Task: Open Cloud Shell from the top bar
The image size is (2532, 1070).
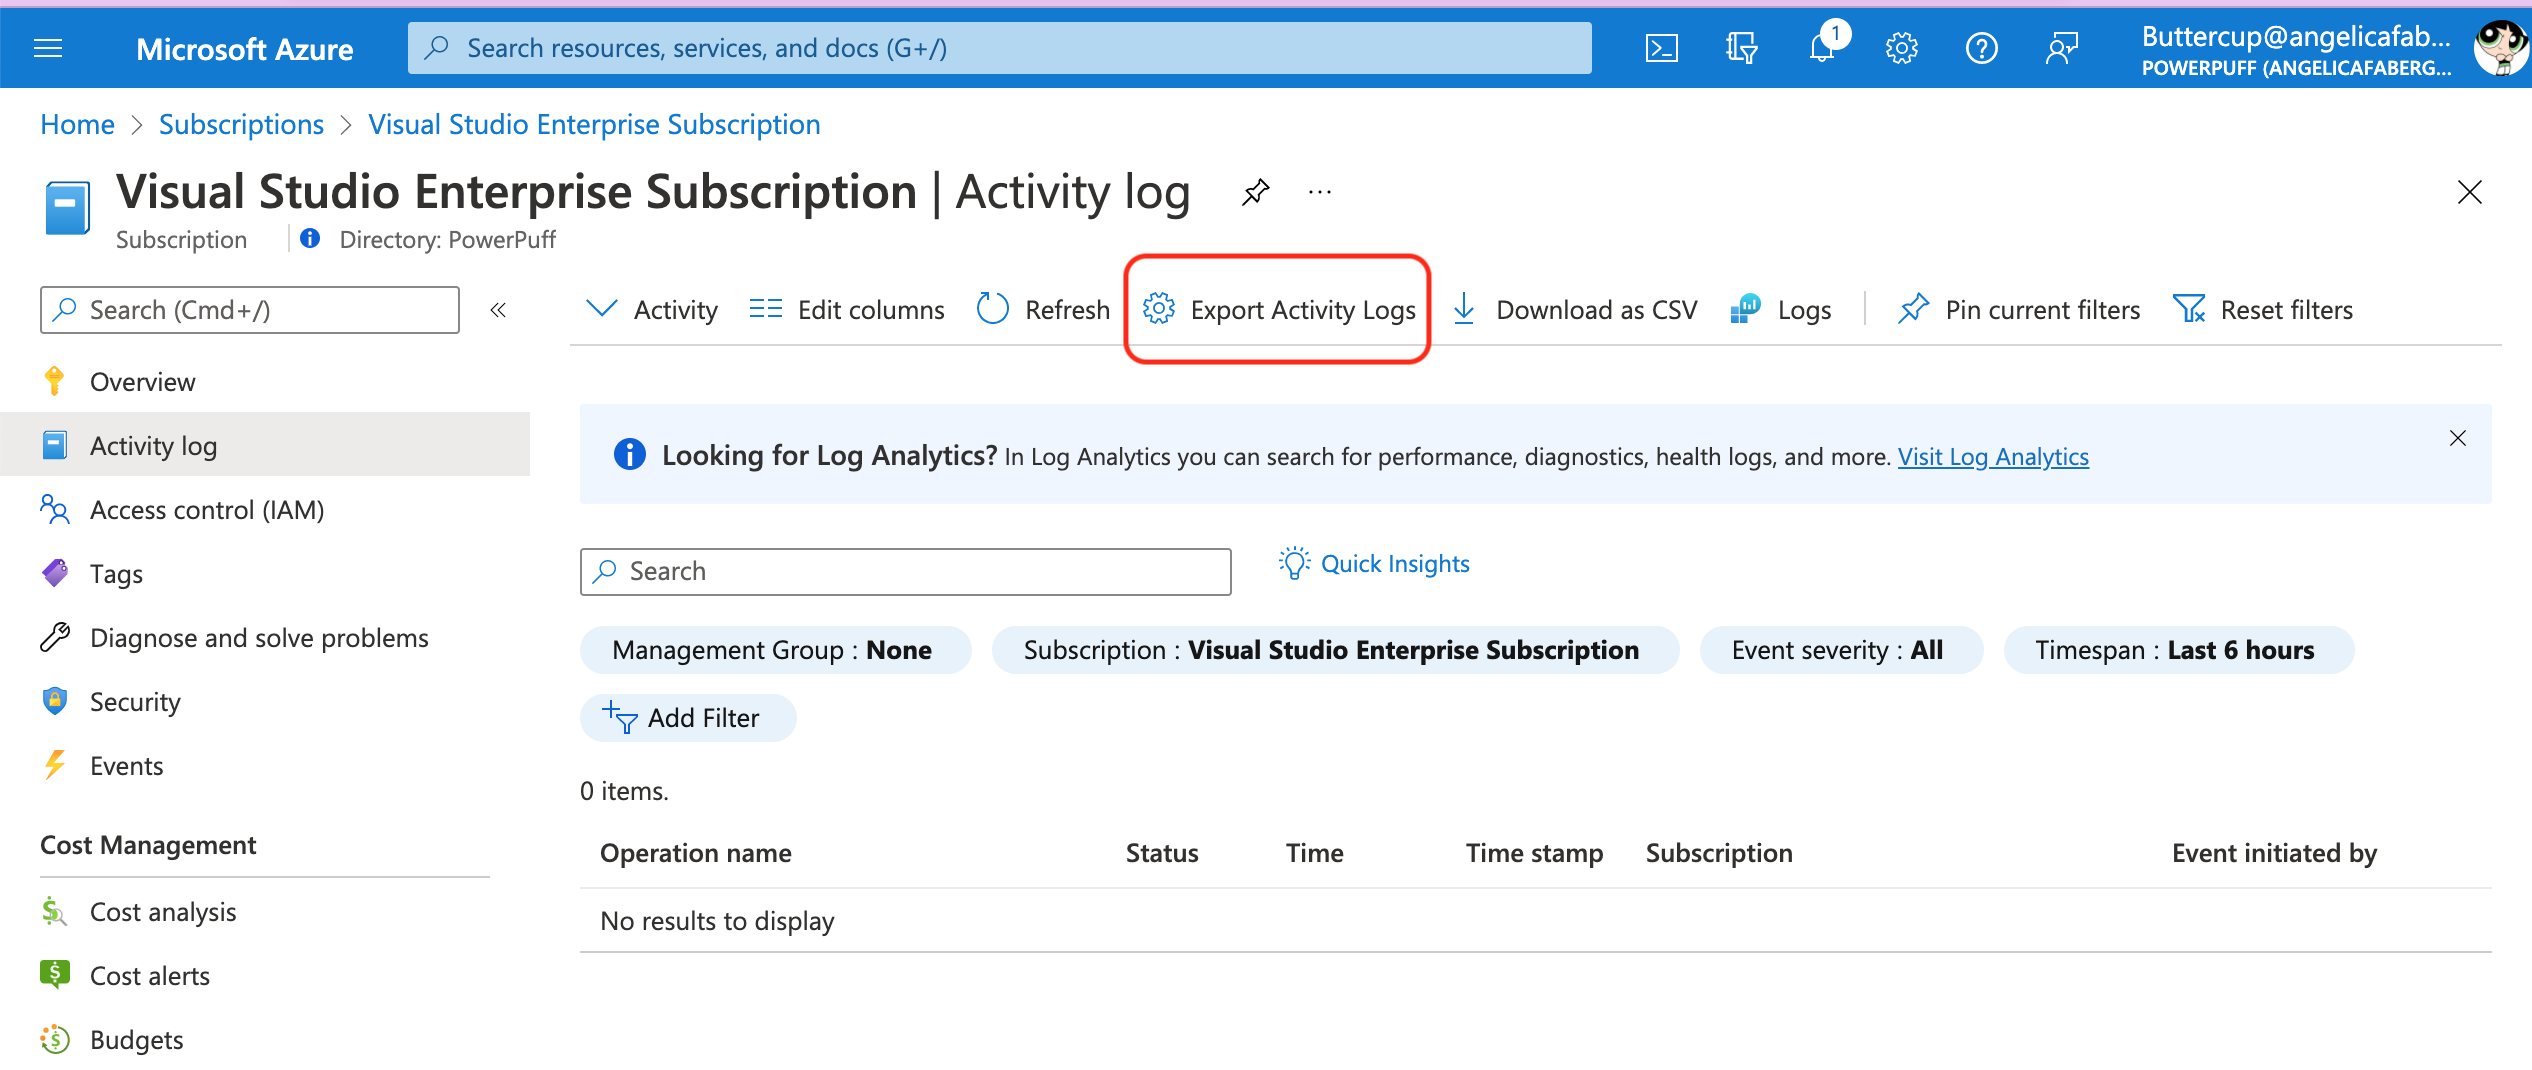Action: 1661,47
